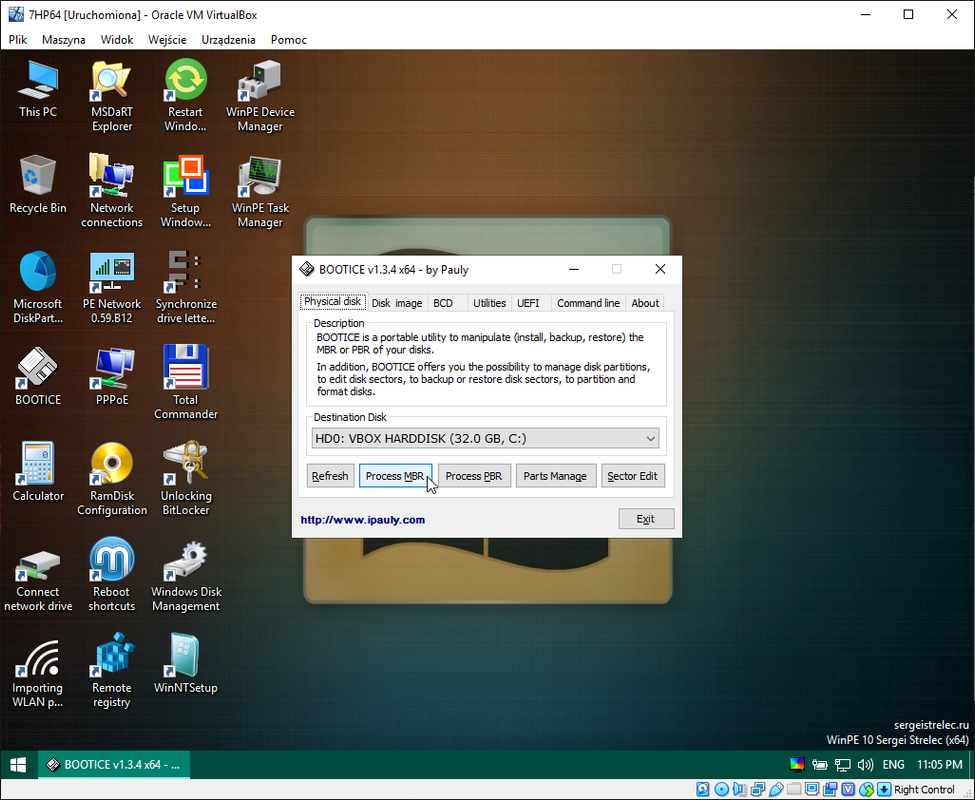The height and width of the screenshot is (800, 975).
Task: Open VirtualBox Plik menu
Action: (x=17, y=39)
